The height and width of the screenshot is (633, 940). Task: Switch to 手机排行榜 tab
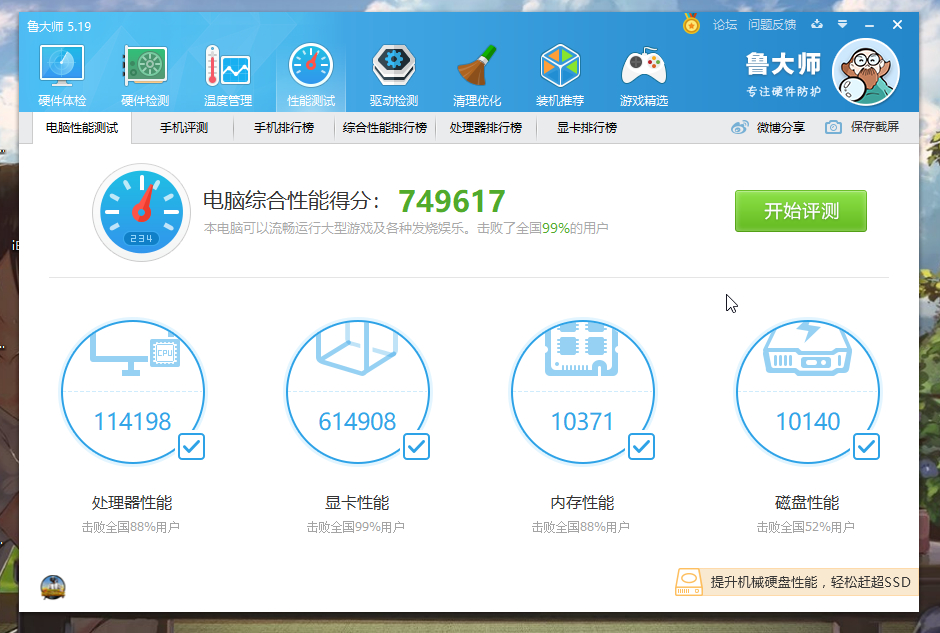tap(284, 128)
